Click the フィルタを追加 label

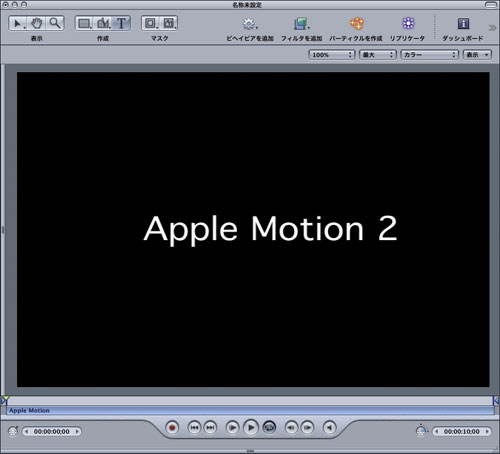coord(302,38)
